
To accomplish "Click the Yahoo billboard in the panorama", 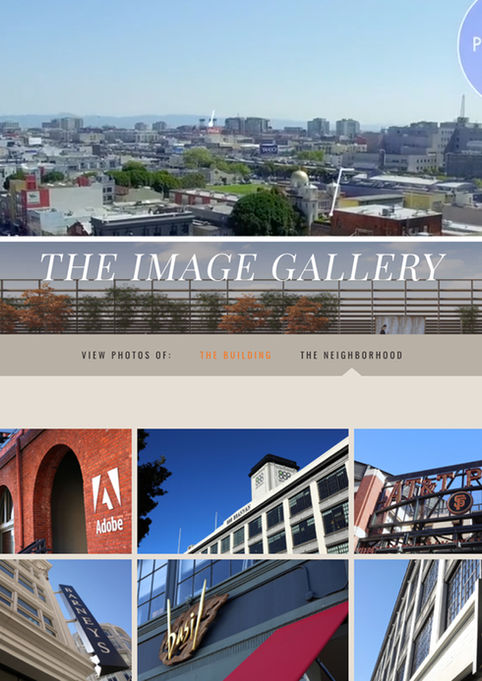I will (268, 149).
